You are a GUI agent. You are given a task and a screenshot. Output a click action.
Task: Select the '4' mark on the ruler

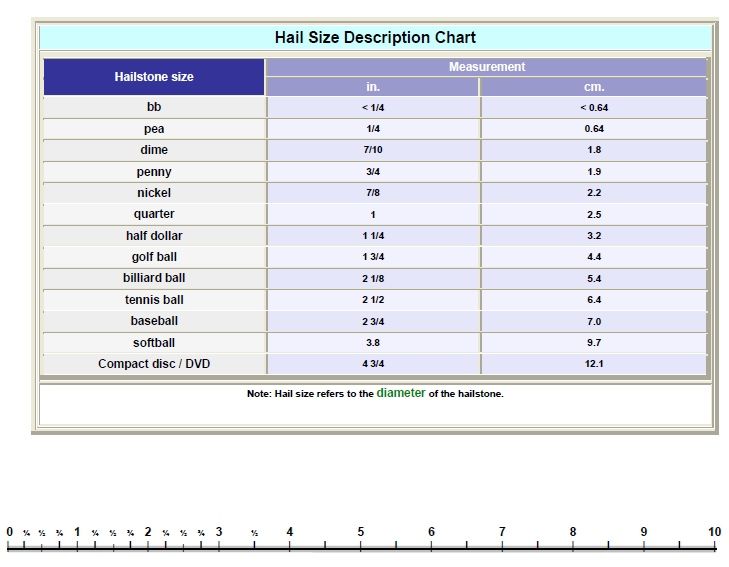(290, 532)
